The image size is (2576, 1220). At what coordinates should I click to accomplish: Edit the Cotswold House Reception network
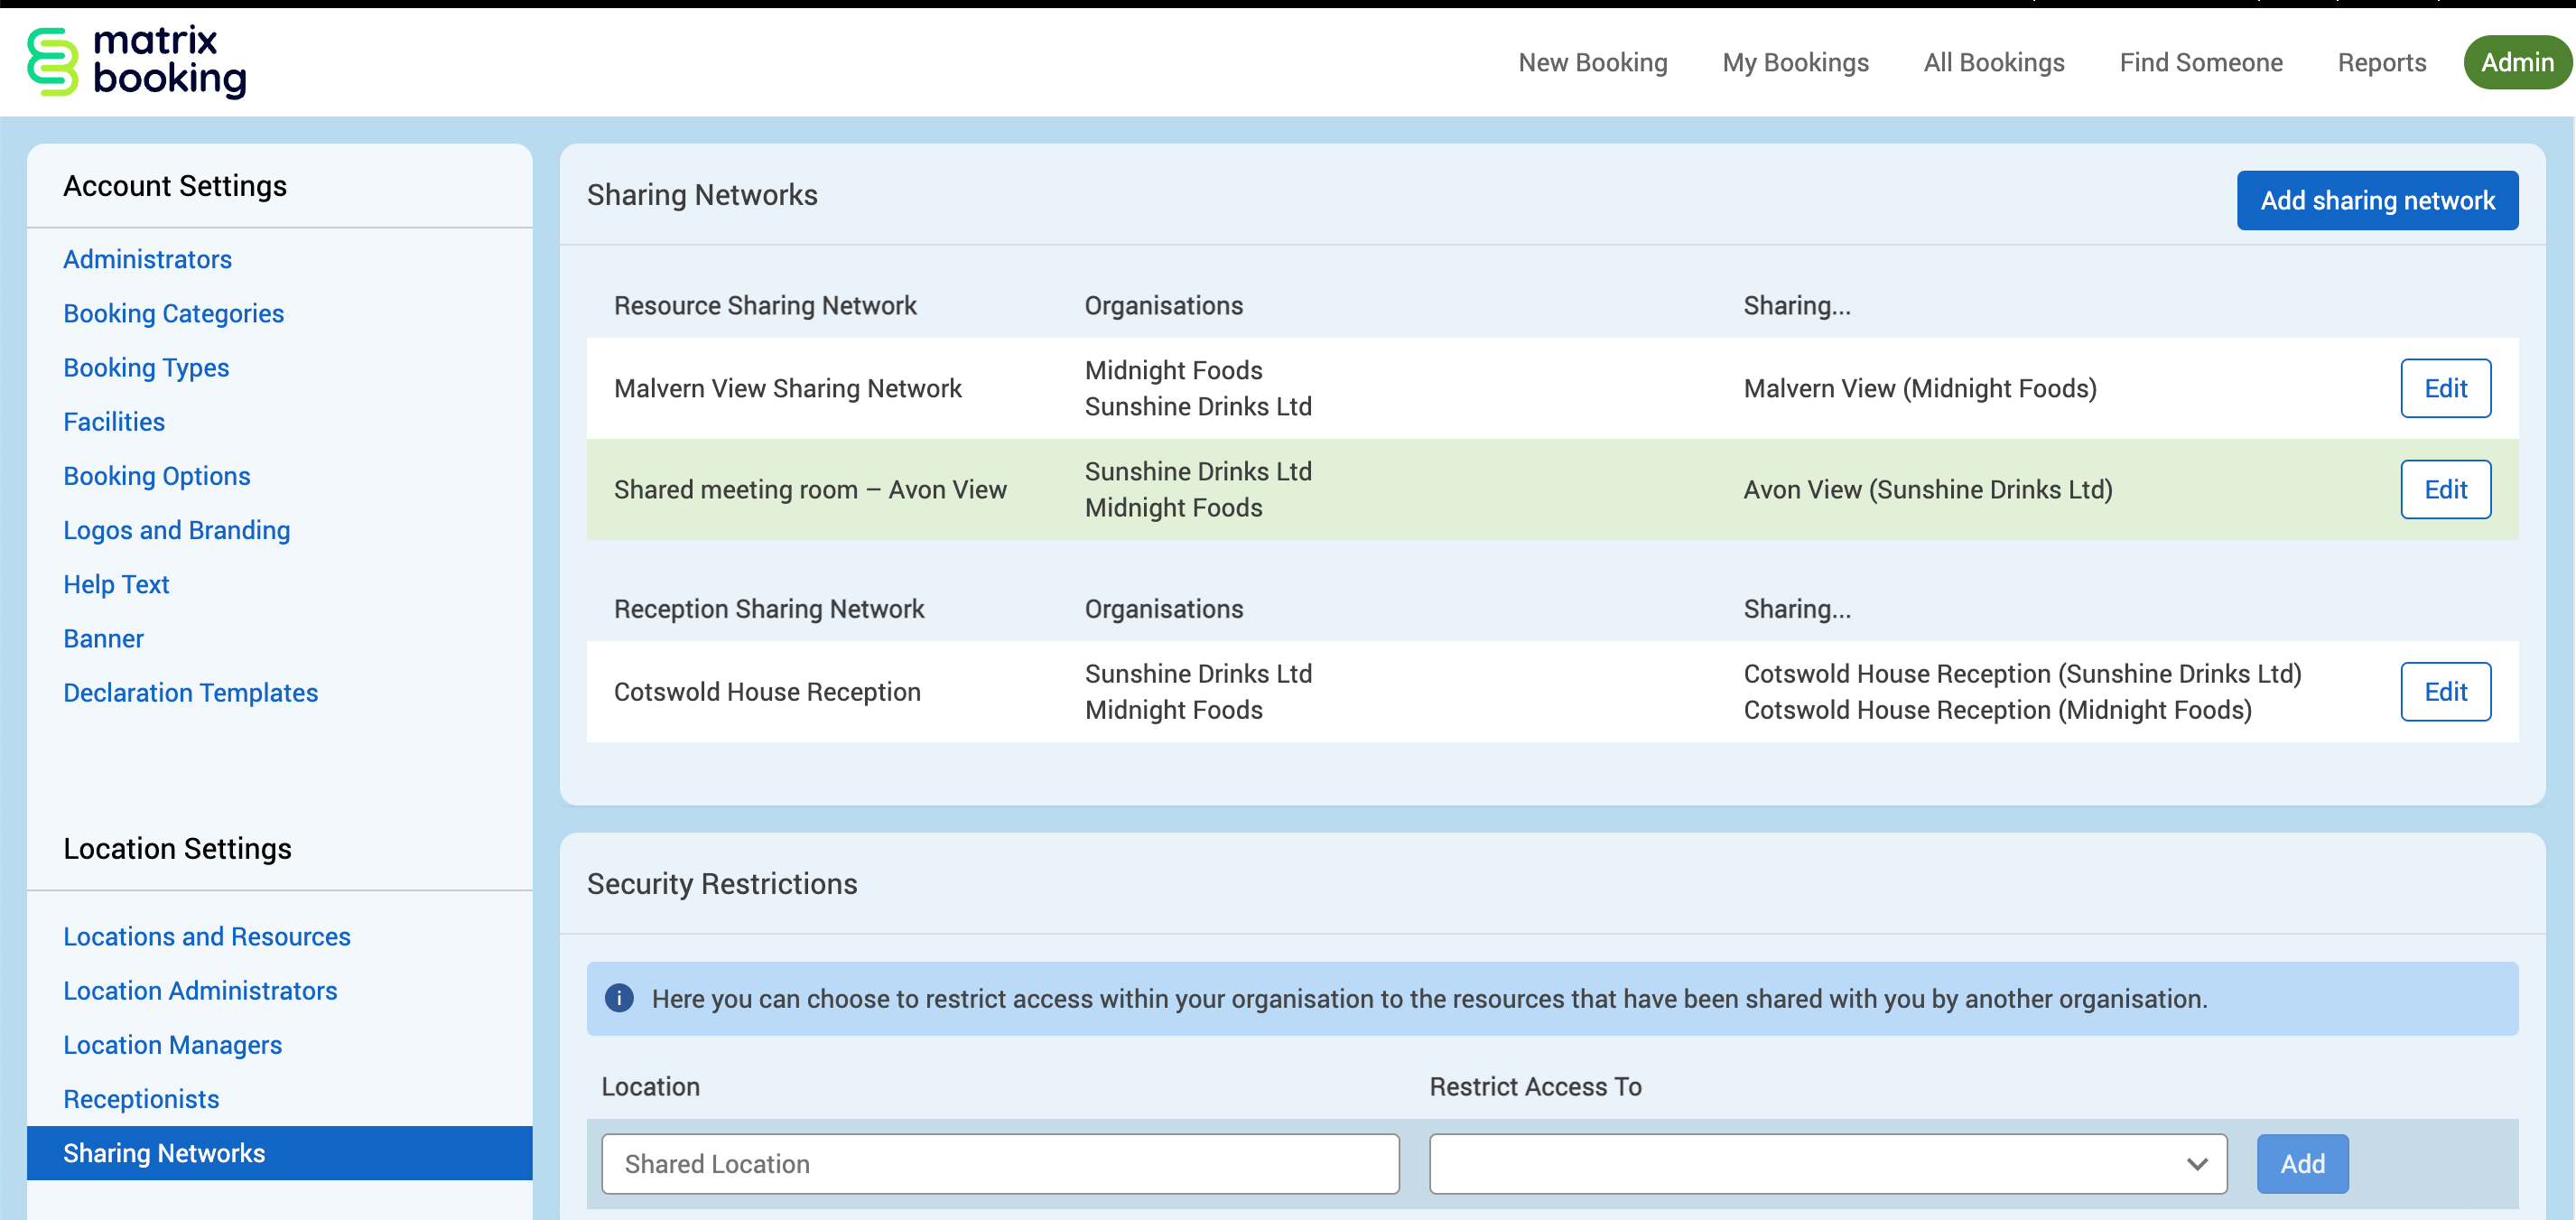(2444, 691)
